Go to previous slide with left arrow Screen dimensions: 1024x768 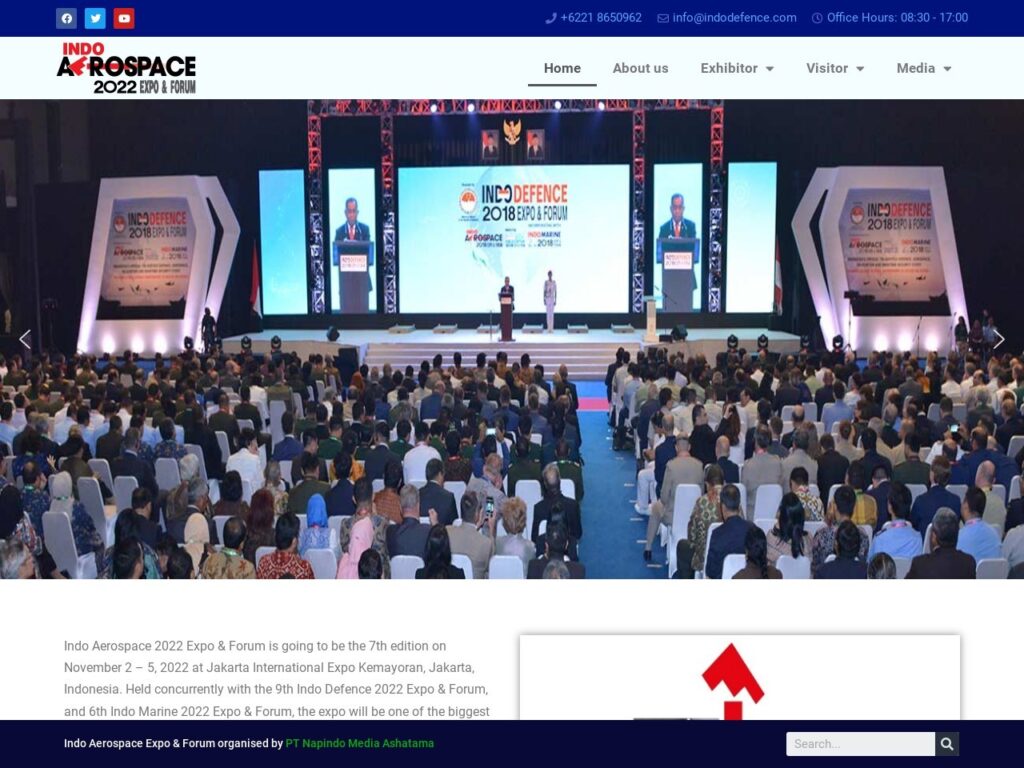coord(25,339)
